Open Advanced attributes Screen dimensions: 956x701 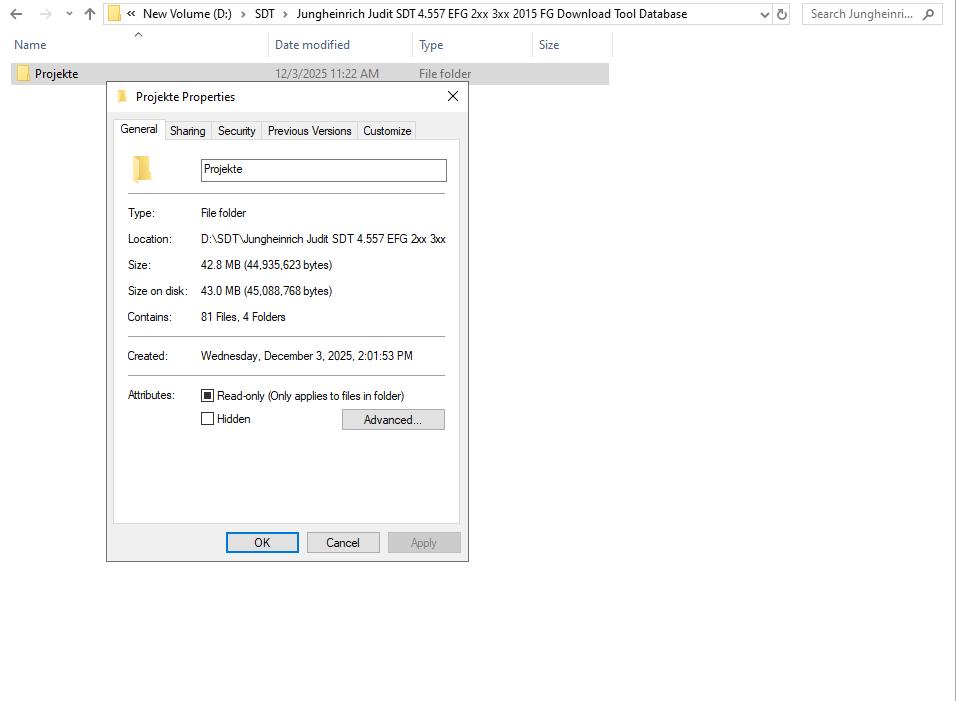tap(393, 419)
